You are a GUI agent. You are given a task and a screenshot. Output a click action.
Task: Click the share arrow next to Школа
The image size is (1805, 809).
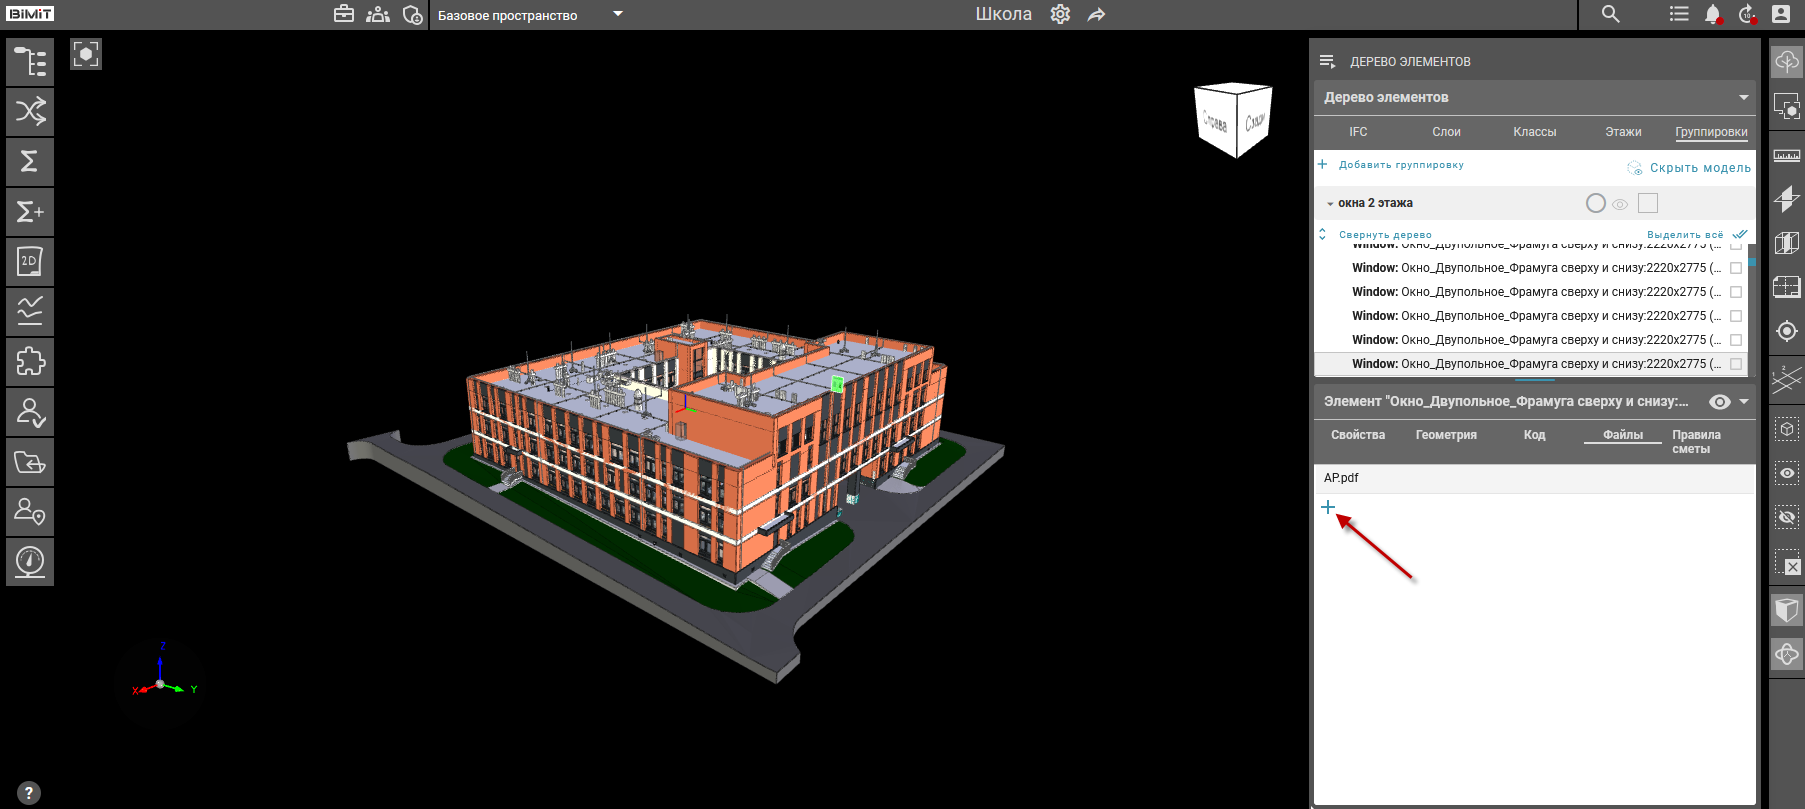click(x=1097, y=15)
